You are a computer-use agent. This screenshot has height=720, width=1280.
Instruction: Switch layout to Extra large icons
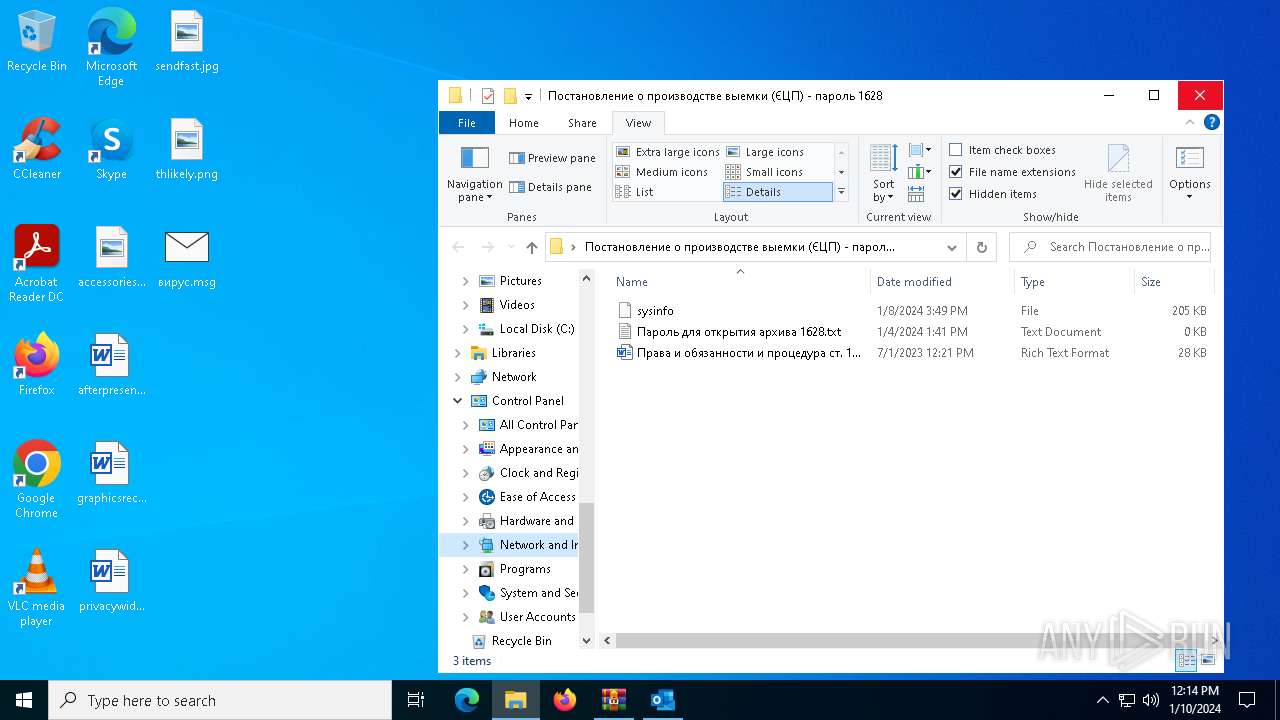coord(667,152)
